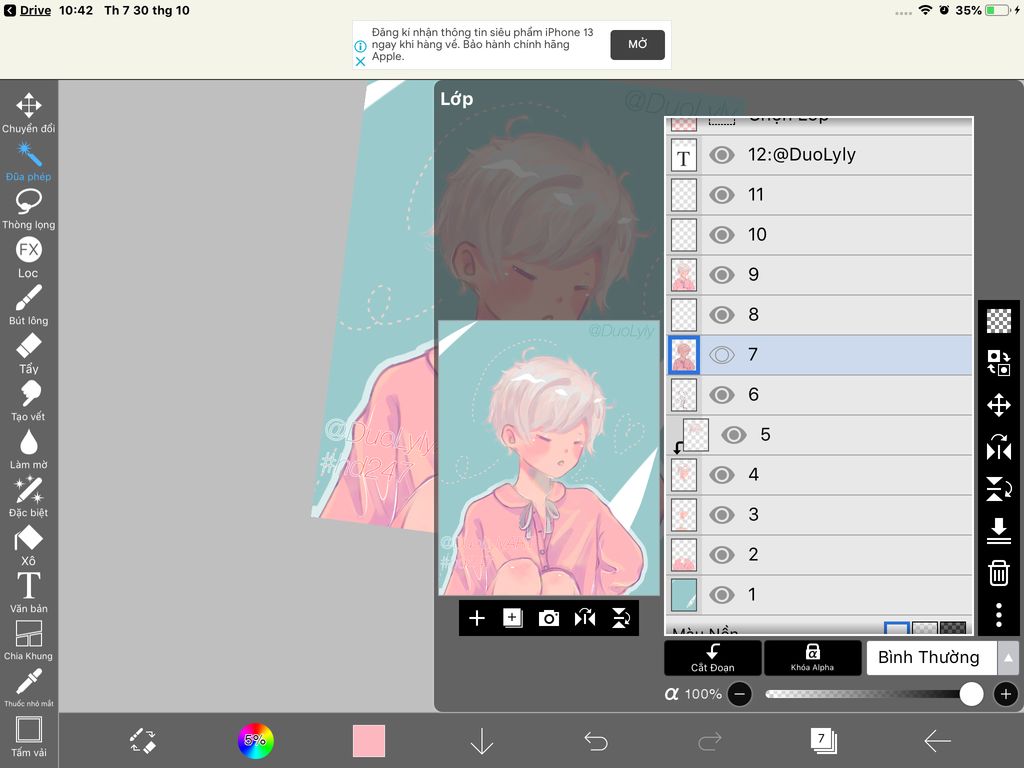Click the move layer cross-arrows icon
The width and height of the screenshot is (1024, 768).
click(x=999, y=405)
